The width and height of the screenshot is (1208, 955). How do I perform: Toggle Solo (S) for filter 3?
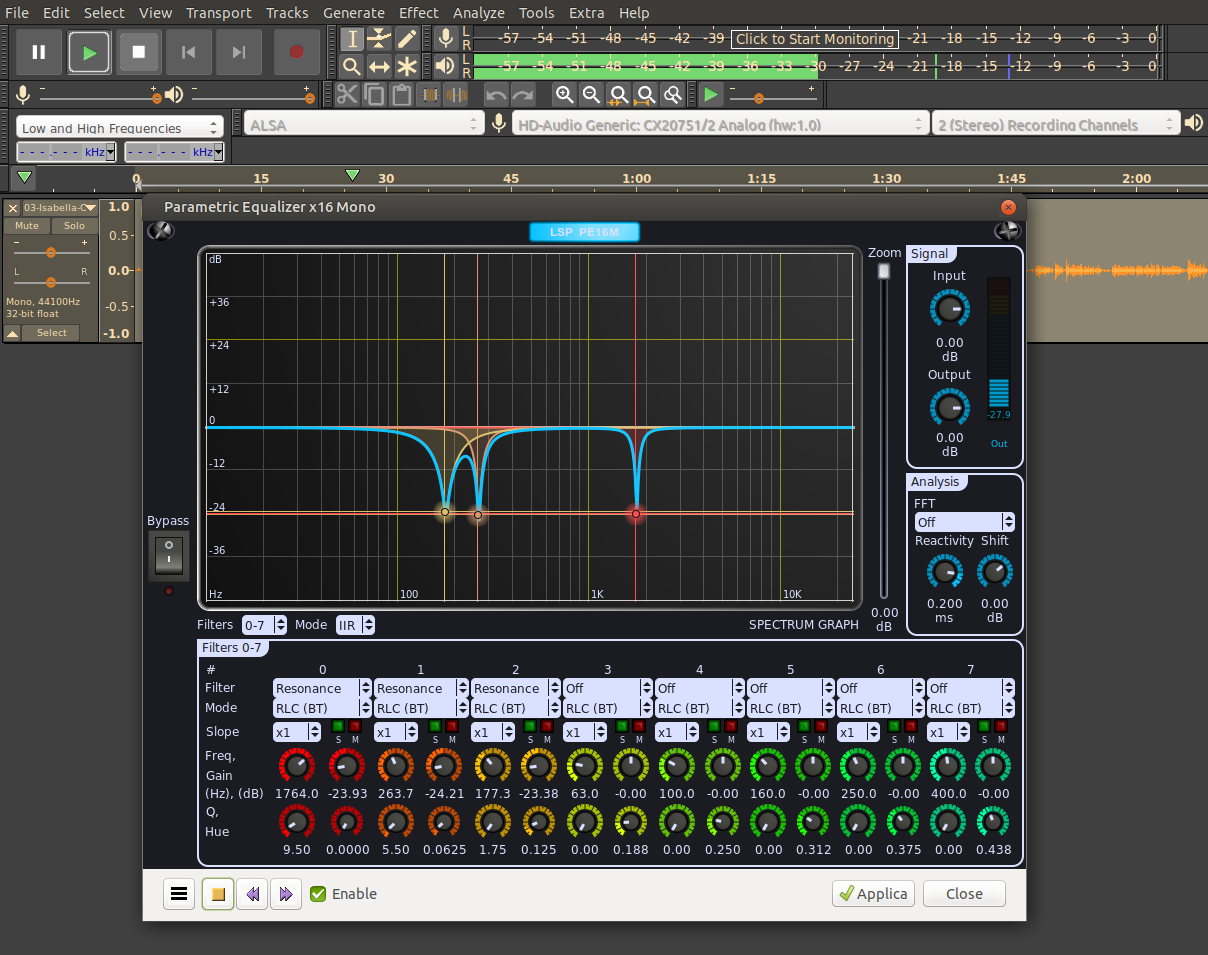coord(621,727)
